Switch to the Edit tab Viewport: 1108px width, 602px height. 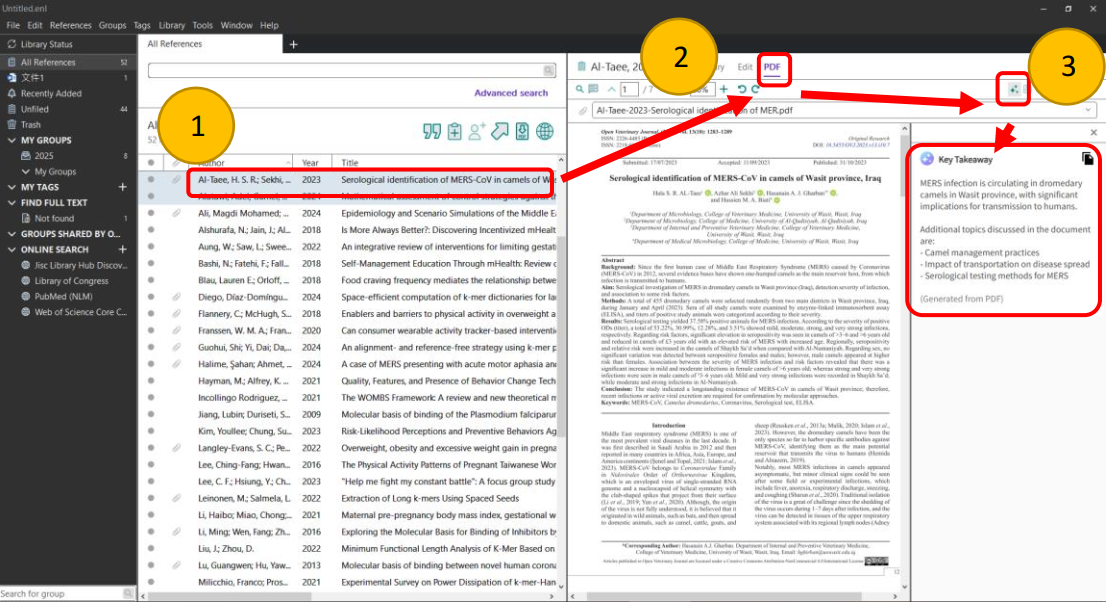(x=745, y=67)
